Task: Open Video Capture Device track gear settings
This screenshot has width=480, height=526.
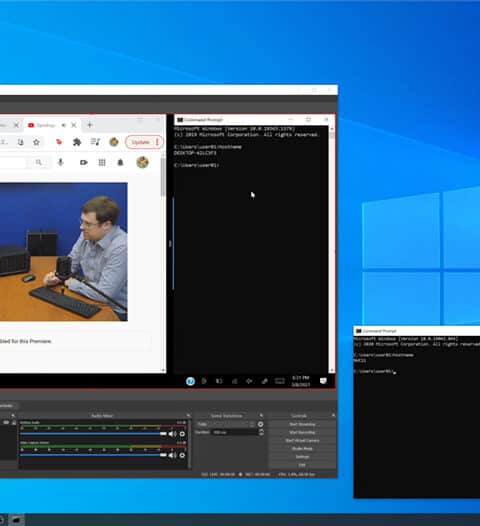Action: (182, 455)
